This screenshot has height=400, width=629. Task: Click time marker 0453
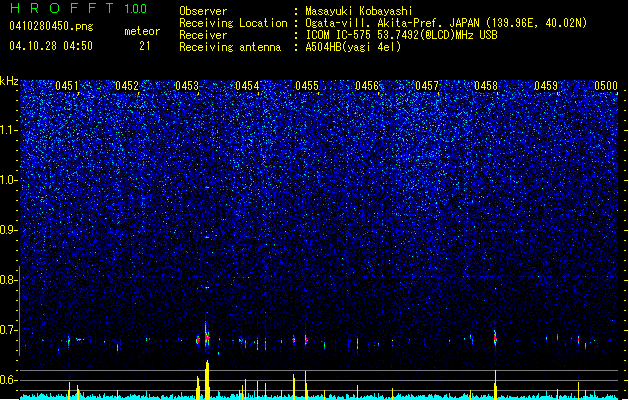(187, 86)
